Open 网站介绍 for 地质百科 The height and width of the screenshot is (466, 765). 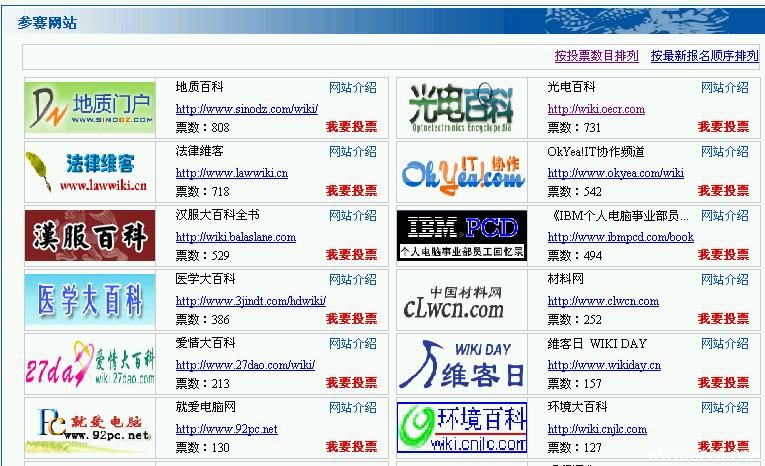[353, 88]
